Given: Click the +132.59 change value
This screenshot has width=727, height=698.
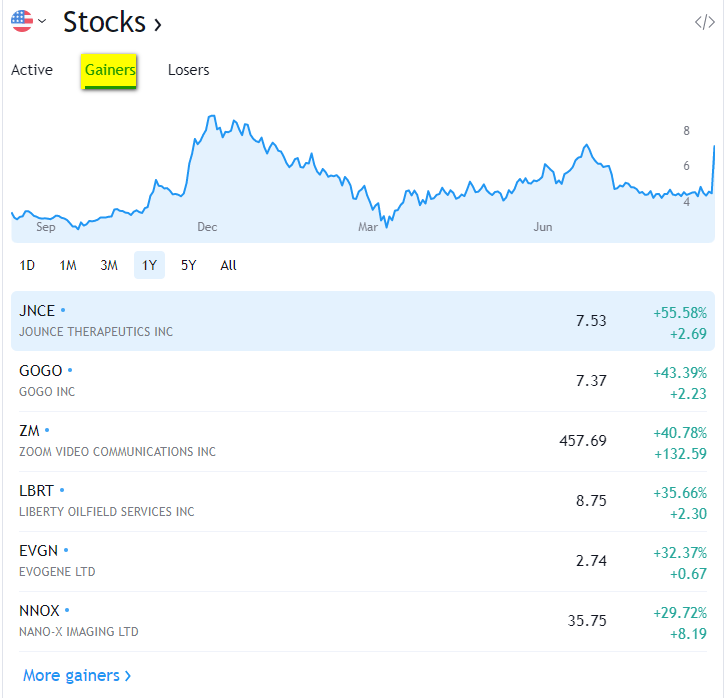Looking at the screenshot, I should pyautogui.click(x=680, y=454).
